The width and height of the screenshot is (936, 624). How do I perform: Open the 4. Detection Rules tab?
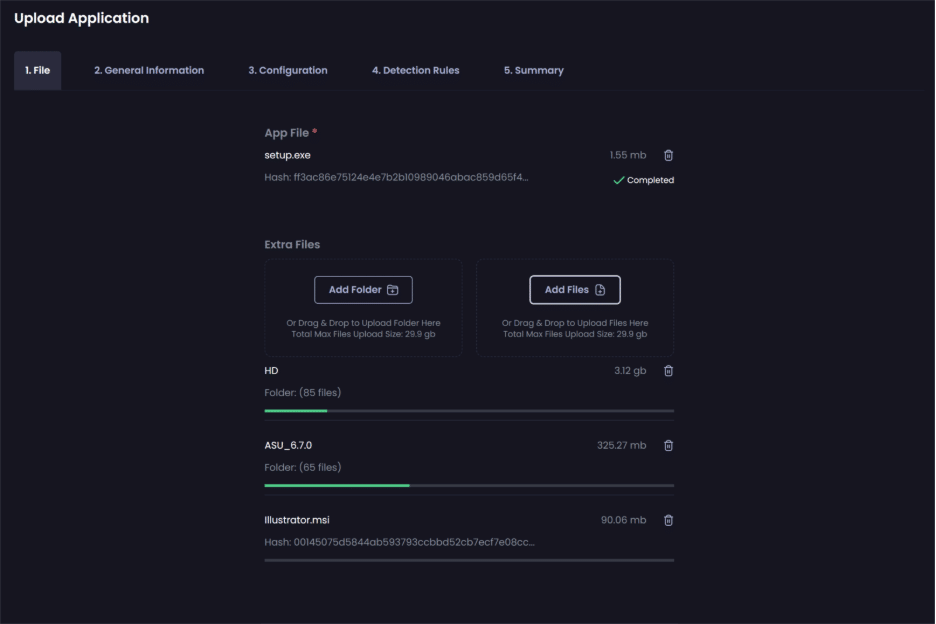[x=415, y=70]
